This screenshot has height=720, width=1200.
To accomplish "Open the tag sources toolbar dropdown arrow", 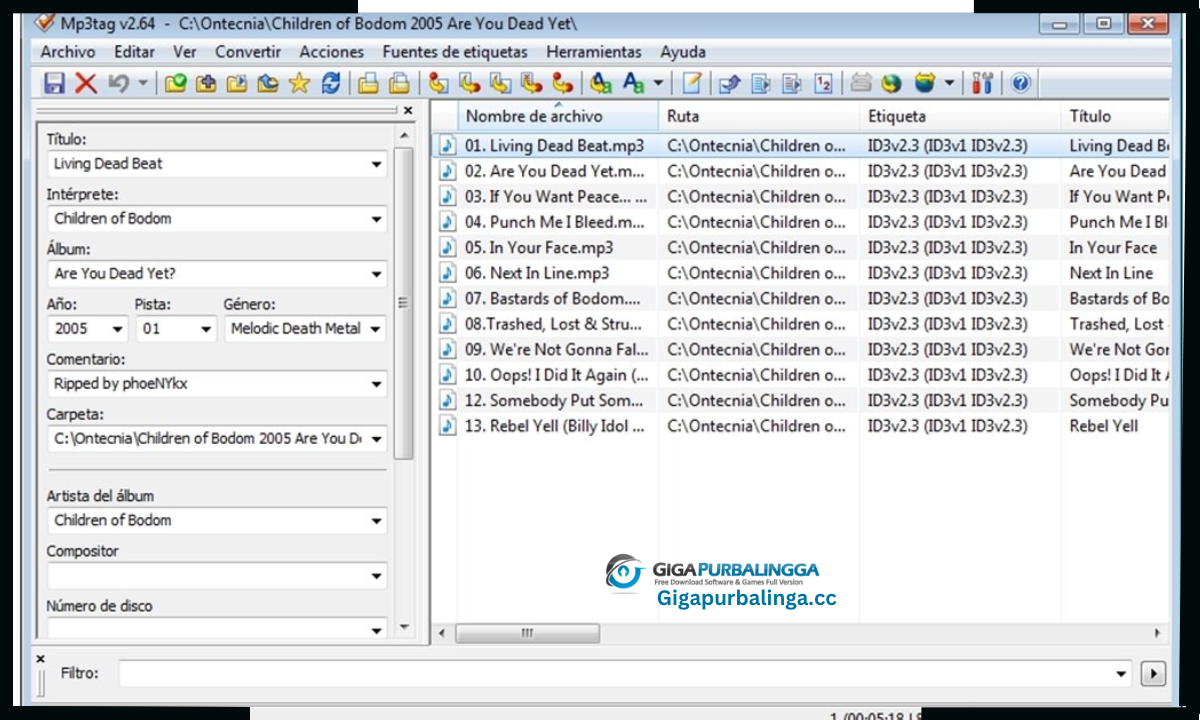I will (x=949, y=84).
